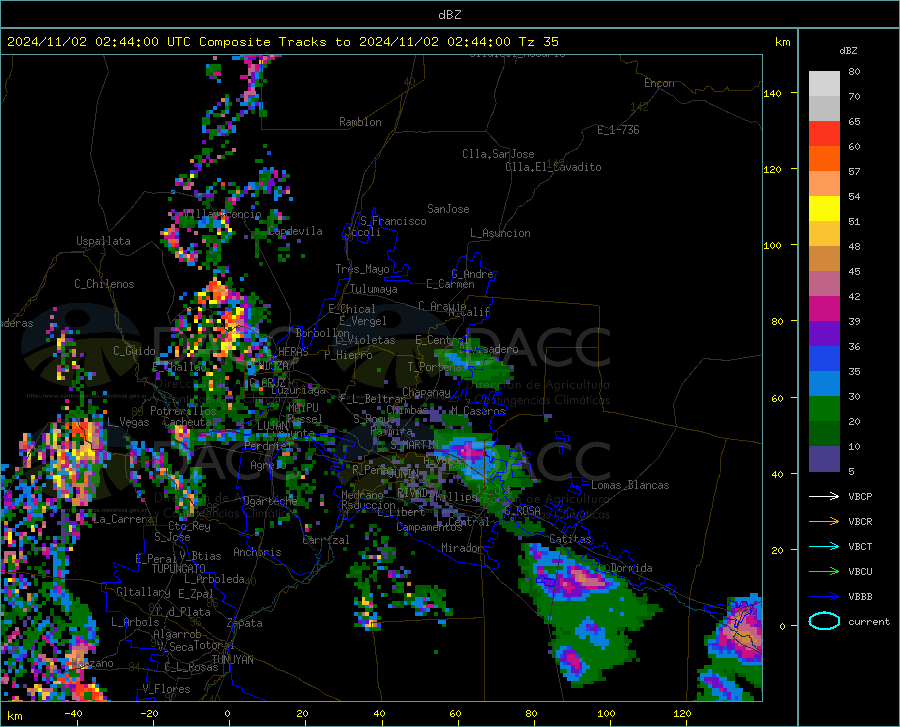The height and width of the screenshot is (727, 900).
Task: Click the 'VBBB' legend label
Action: click(x=860, y=597)
